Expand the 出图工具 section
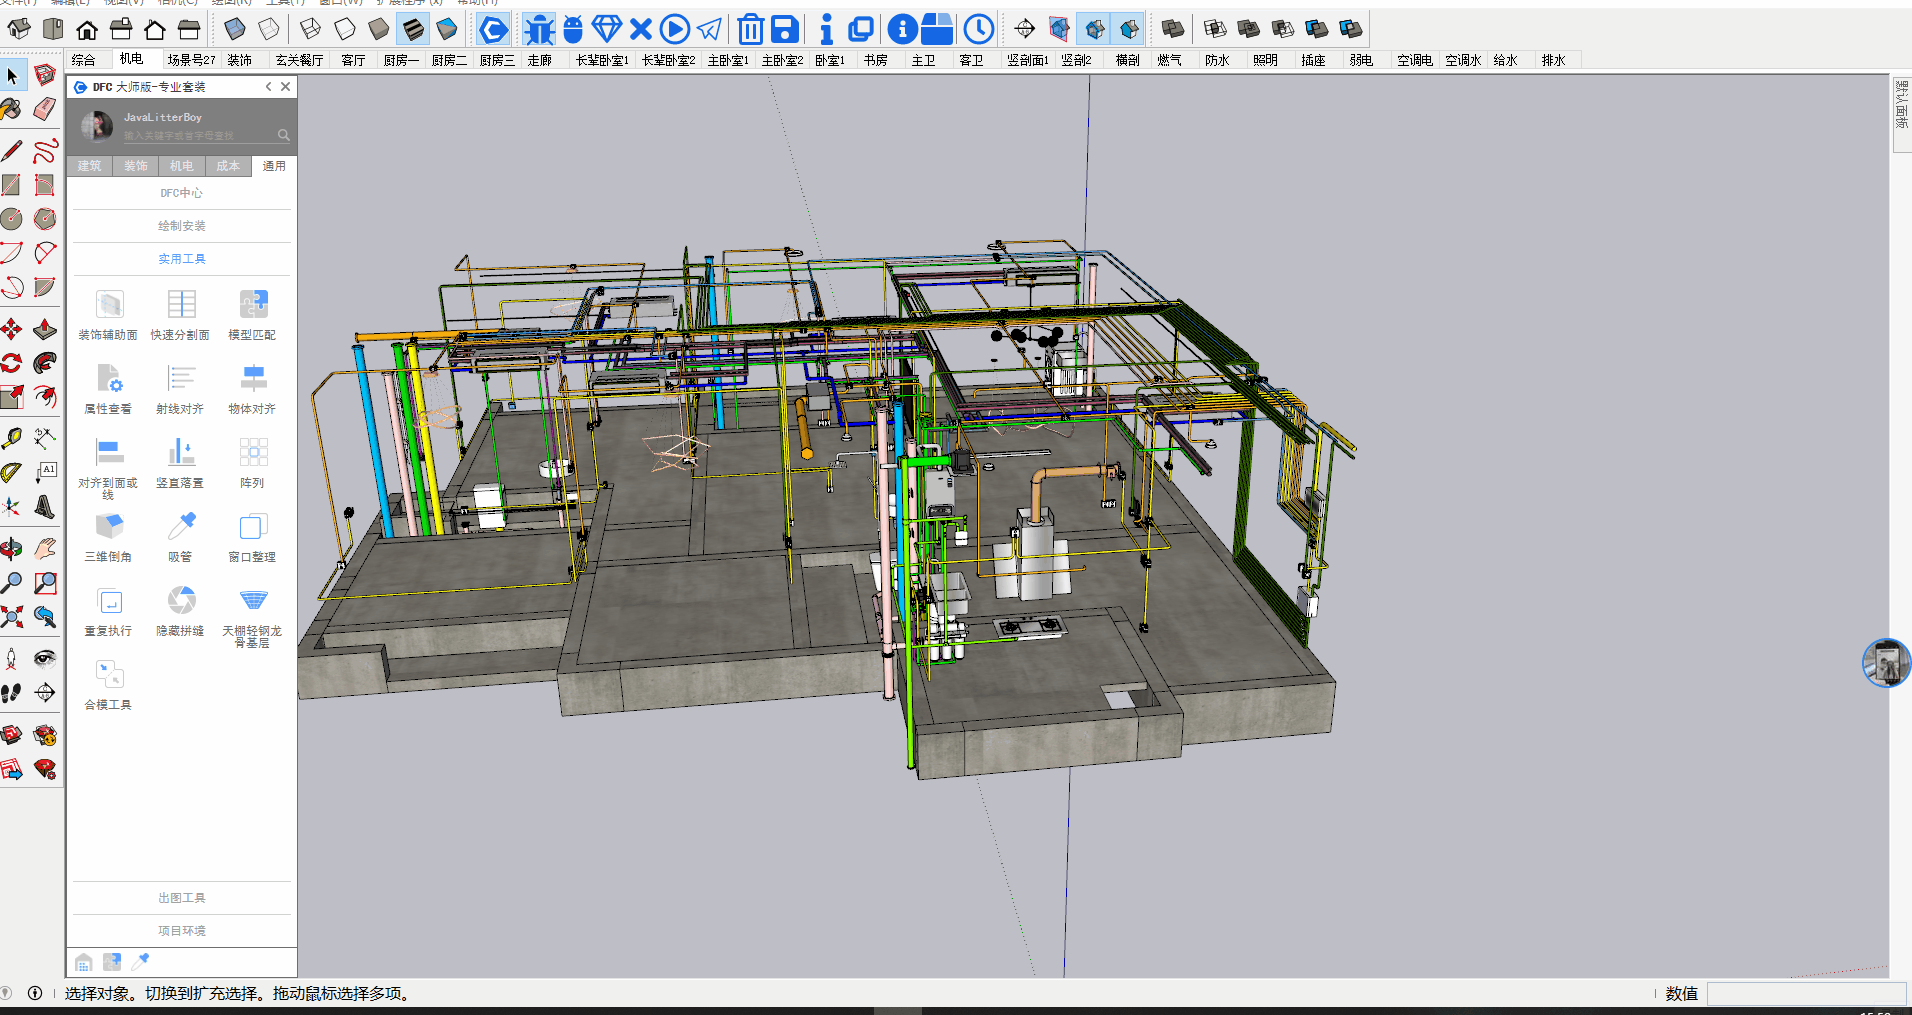Image resolution: width=1912 pixels, height=1015 pixels. click(x=181, y=898)
